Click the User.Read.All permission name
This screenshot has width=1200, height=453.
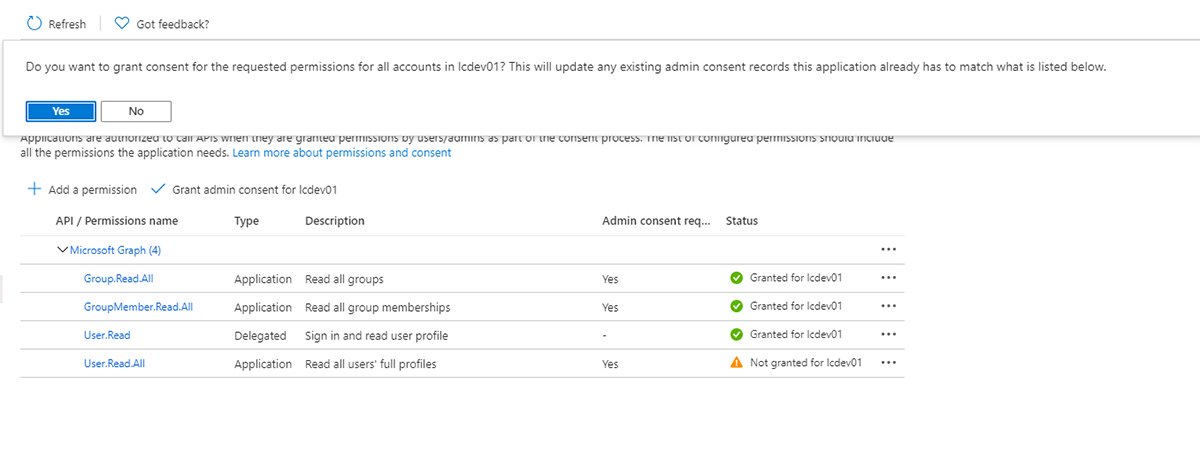pyautogui.click(x=114, y=364)
